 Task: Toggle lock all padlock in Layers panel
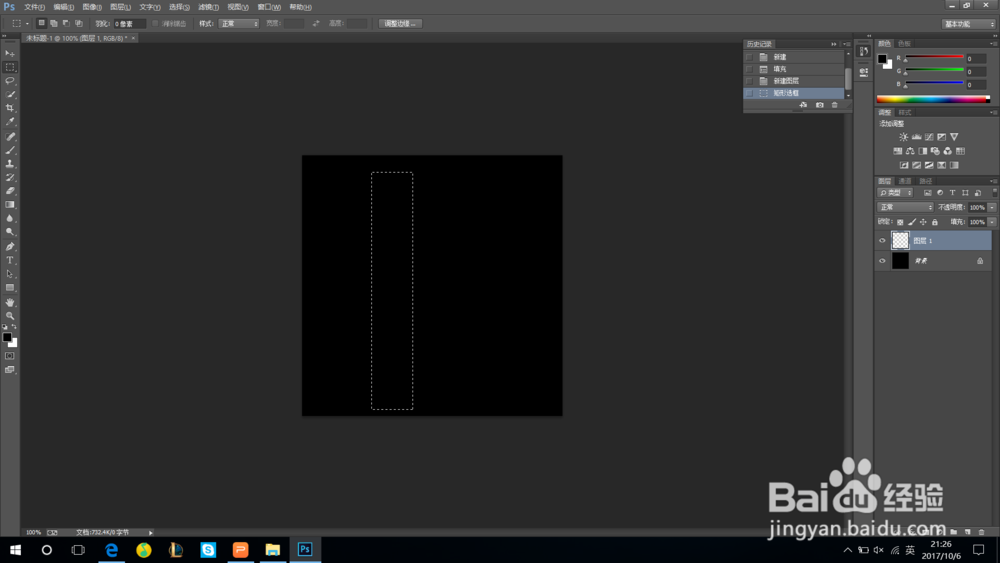coord(935,222)
